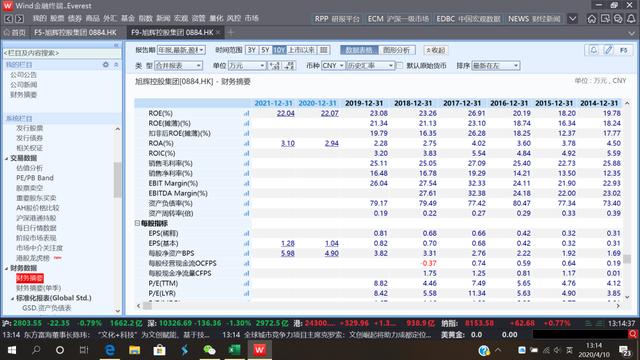Screen dimensions: 640x360
Task: Add a new tab with plus button
Action: point(231,32)
